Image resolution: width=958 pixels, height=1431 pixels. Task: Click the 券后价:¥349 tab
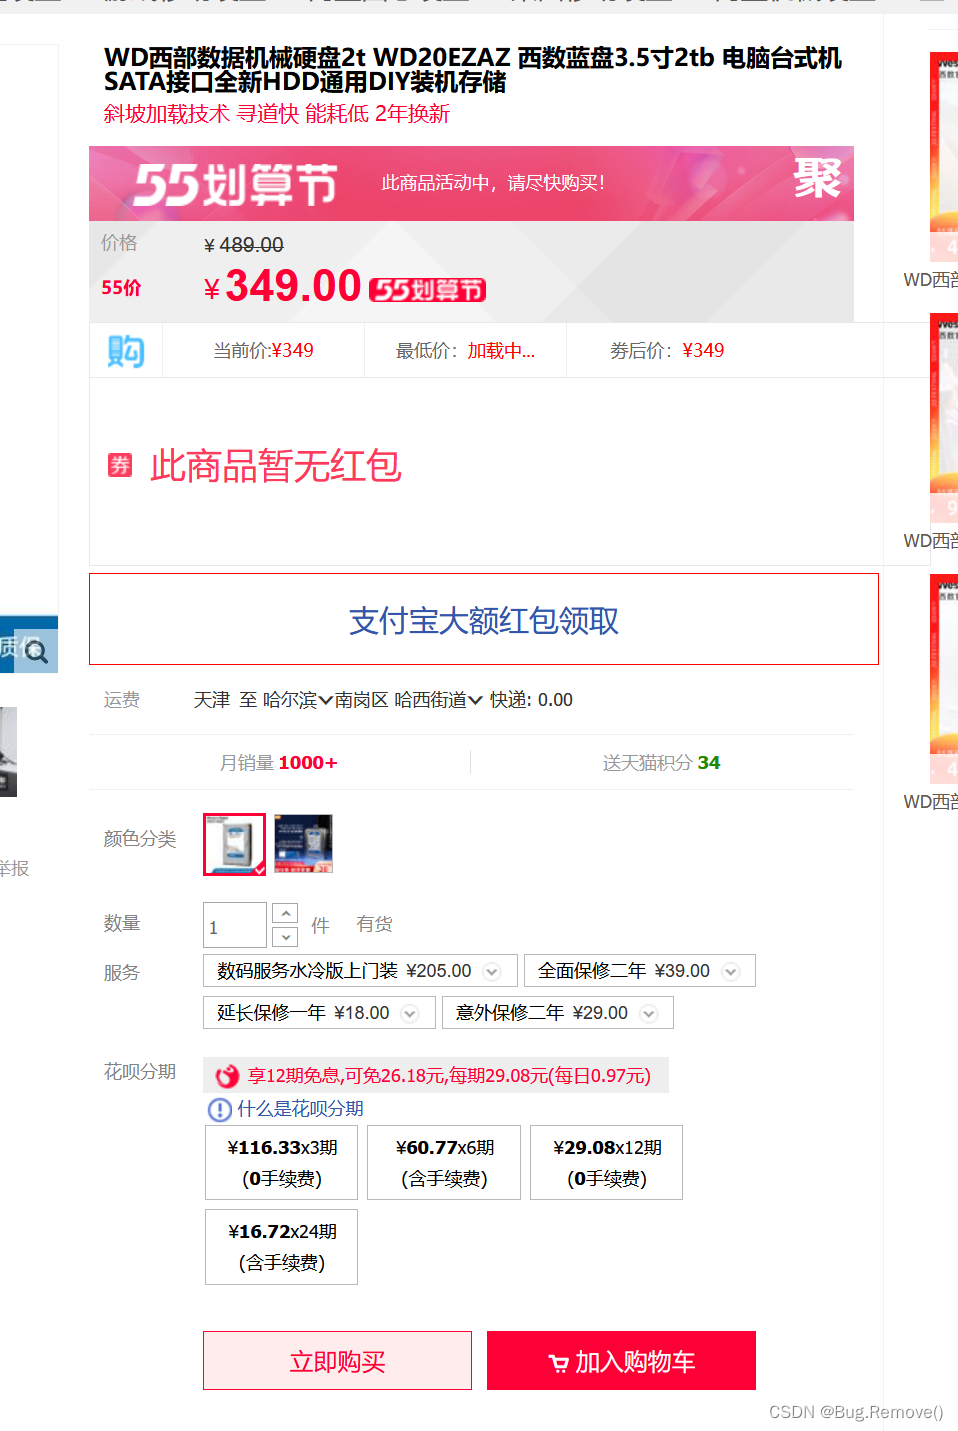click(x=667, y=351)
